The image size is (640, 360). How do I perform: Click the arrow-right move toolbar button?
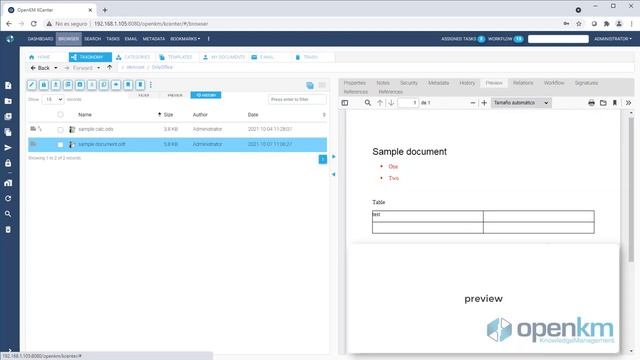[x=116, y=84]
